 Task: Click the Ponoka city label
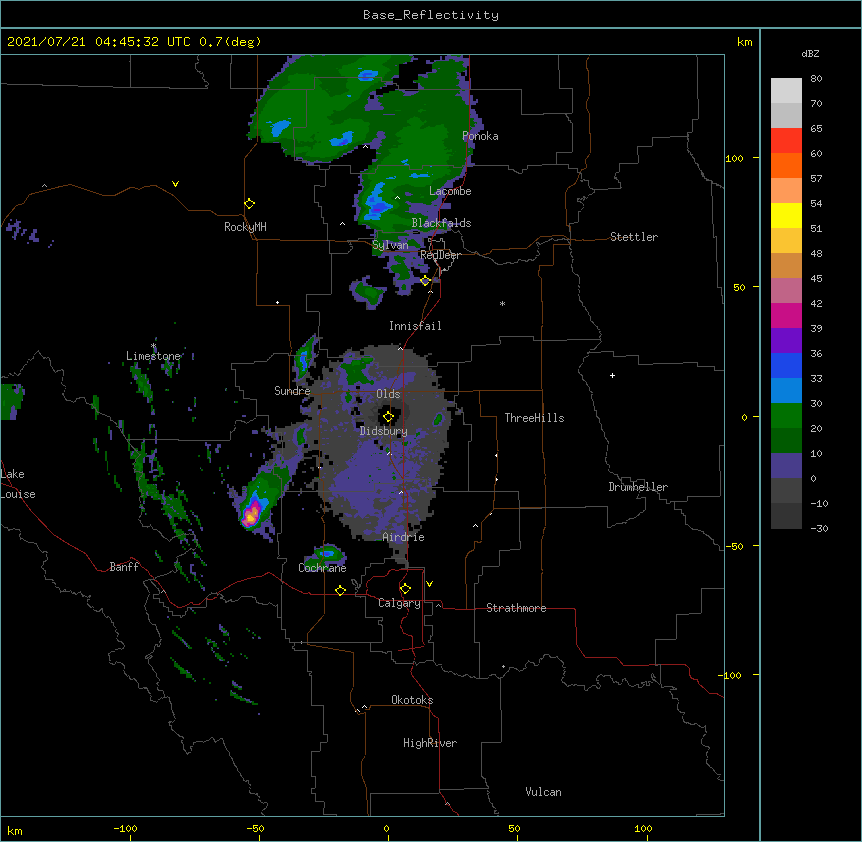[x=480, y=136]
